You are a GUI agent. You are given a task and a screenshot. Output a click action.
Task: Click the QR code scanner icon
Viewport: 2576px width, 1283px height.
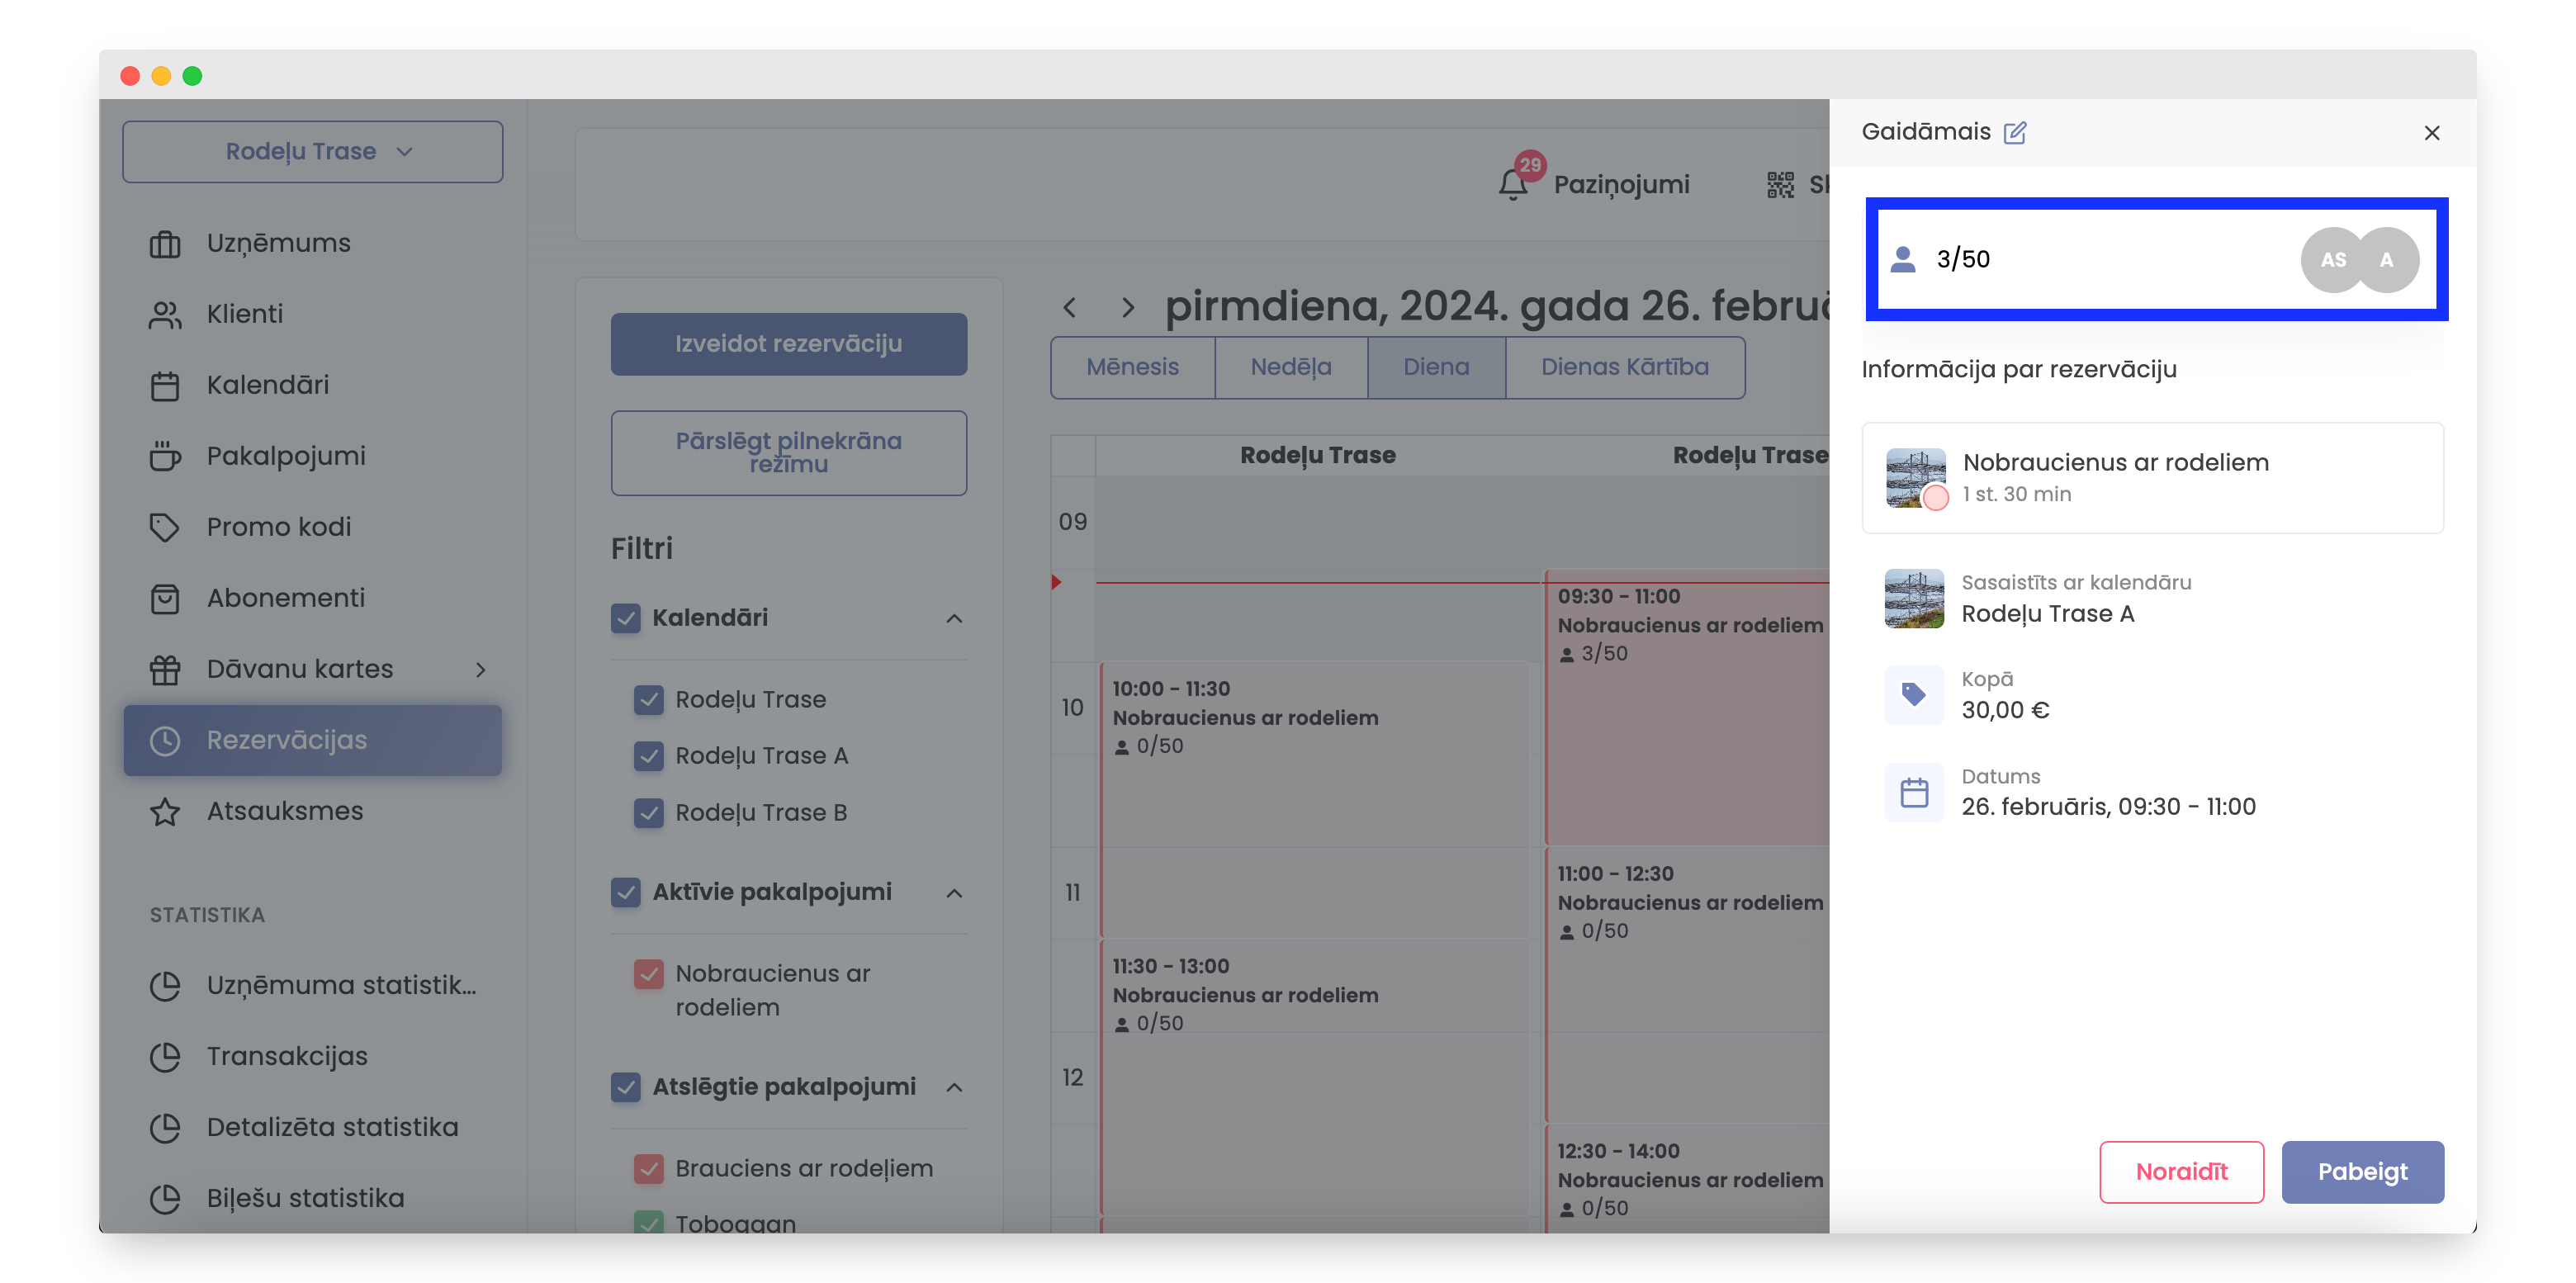tap(1779, 184)
